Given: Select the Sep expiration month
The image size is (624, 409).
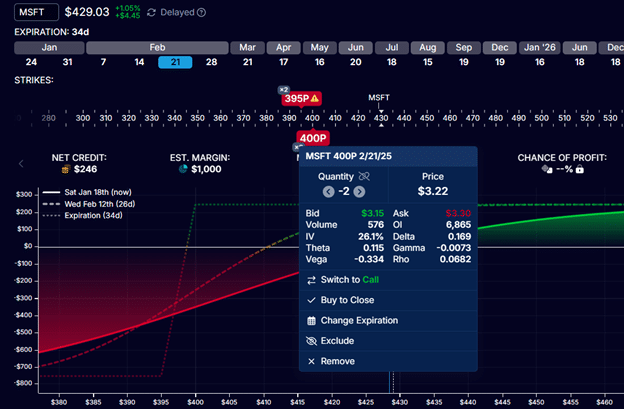Looking at the screenshot, I should point(464,48).
